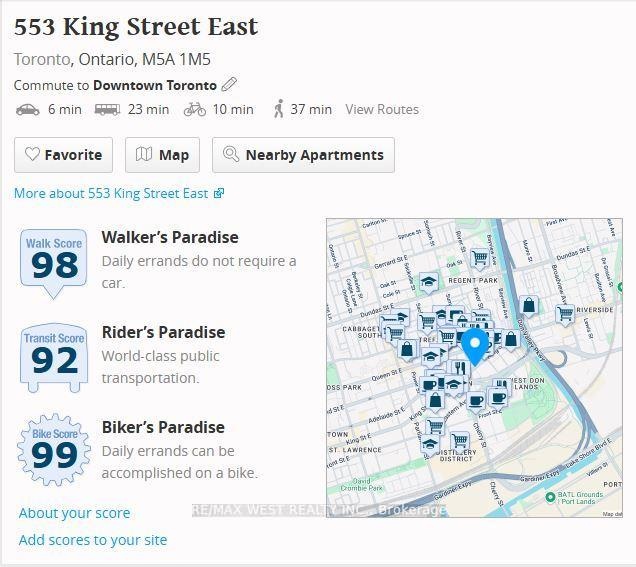Click the Walk Score 98 badge
636x567 pixels.
54,262
